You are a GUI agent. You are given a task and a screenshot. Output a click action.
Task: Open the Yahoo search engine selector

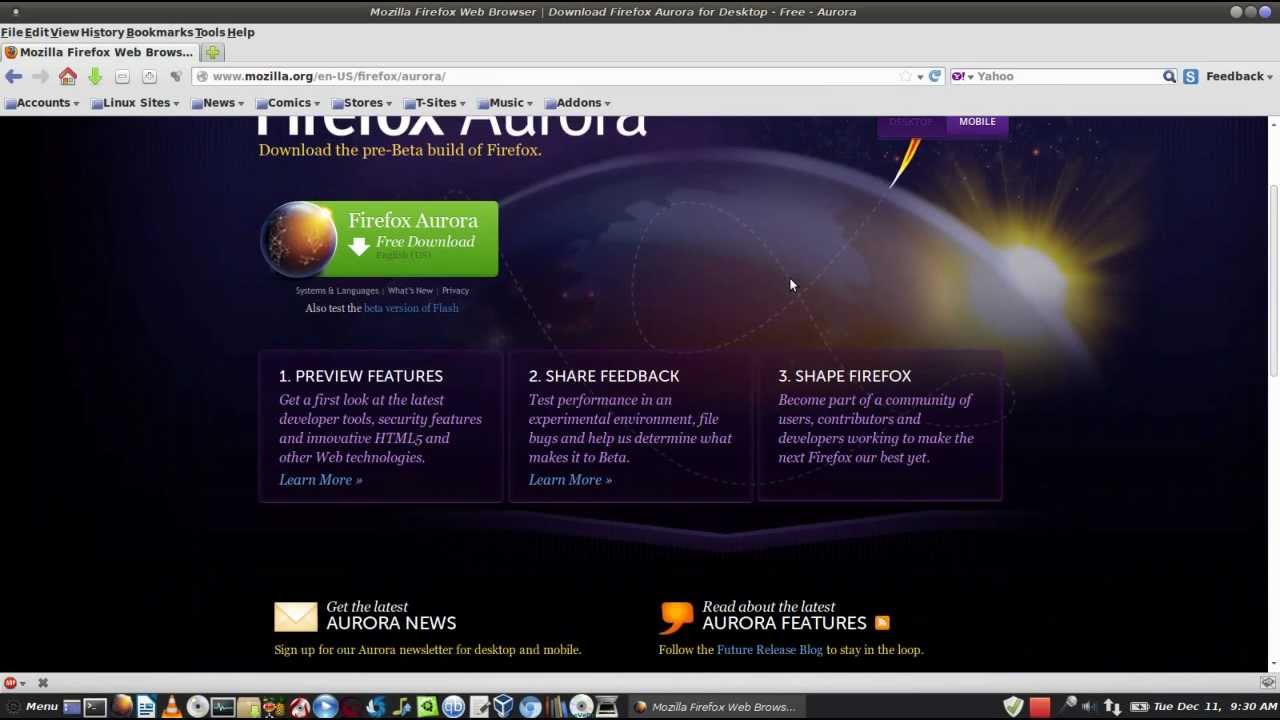[x=963, y=76]
